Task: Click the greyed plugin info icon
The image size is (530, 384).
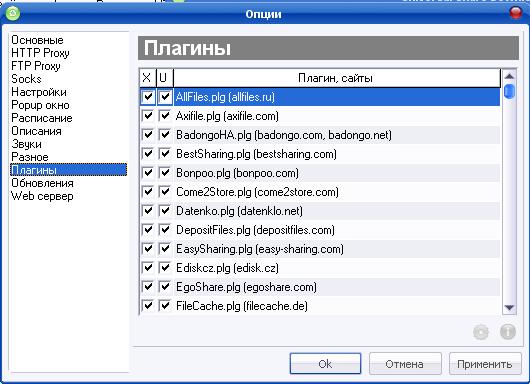Action: (x=508, y=332)
